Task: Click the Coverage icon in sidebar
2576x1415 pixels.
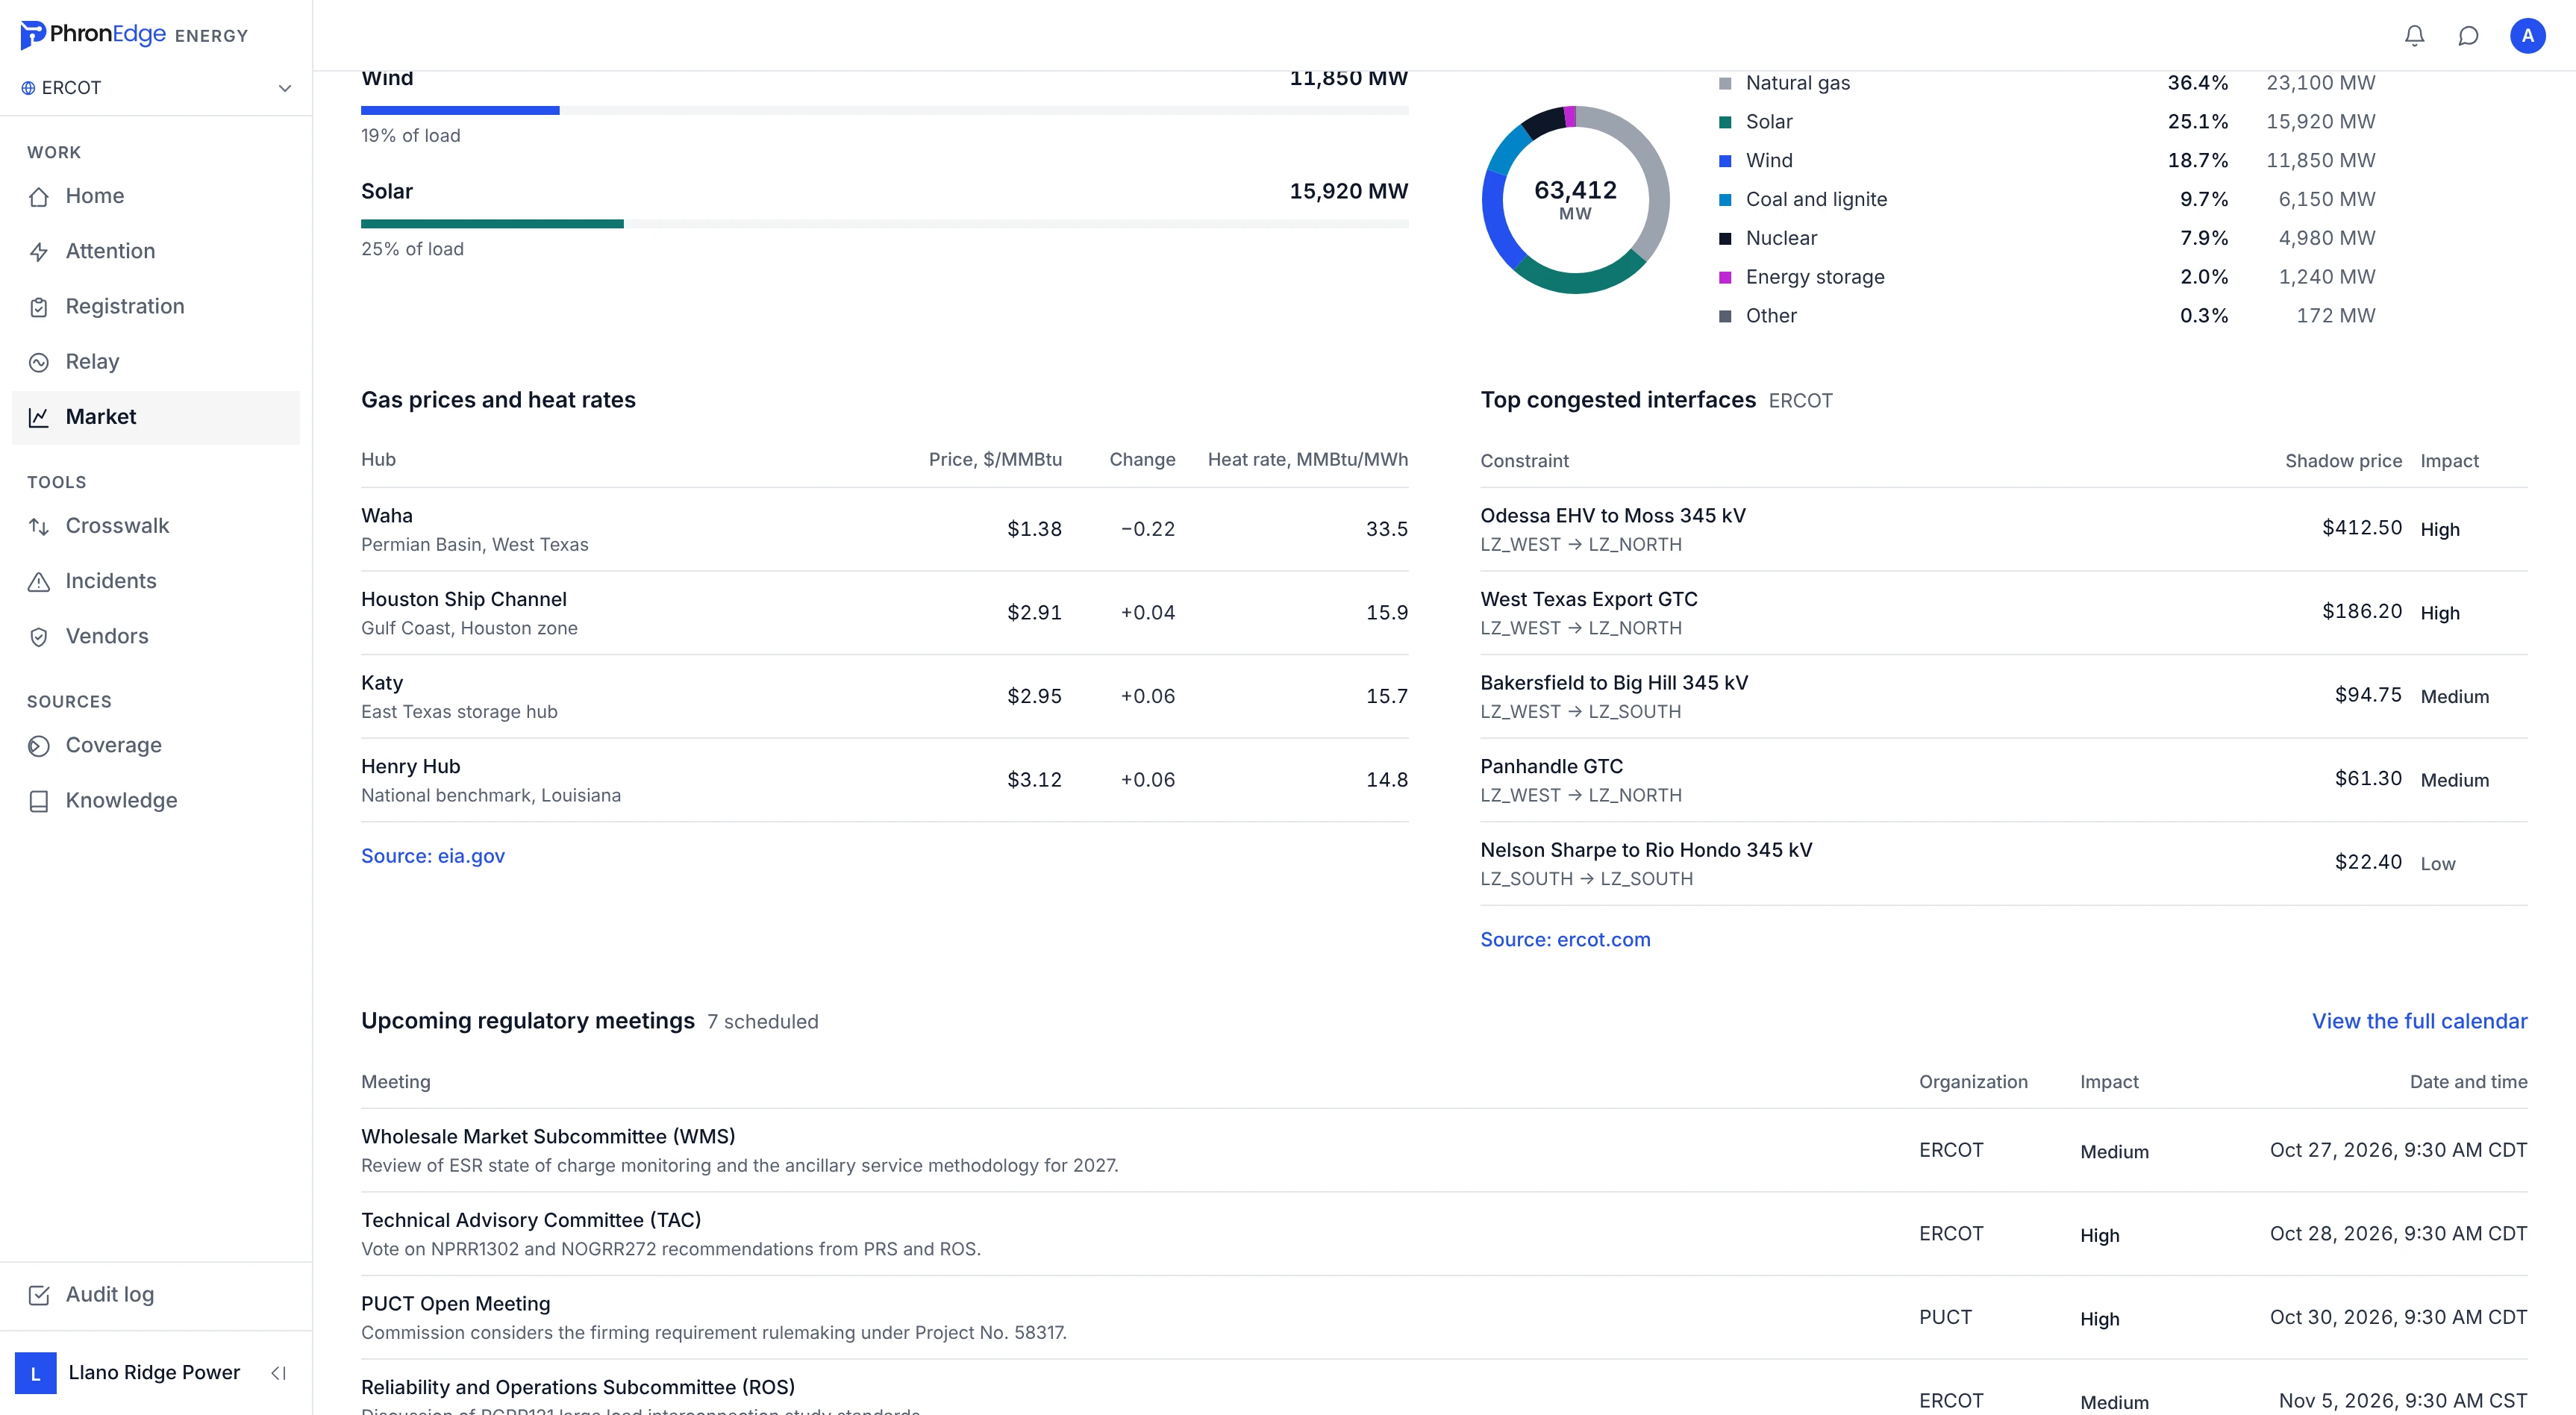Action: coord(39,745)
